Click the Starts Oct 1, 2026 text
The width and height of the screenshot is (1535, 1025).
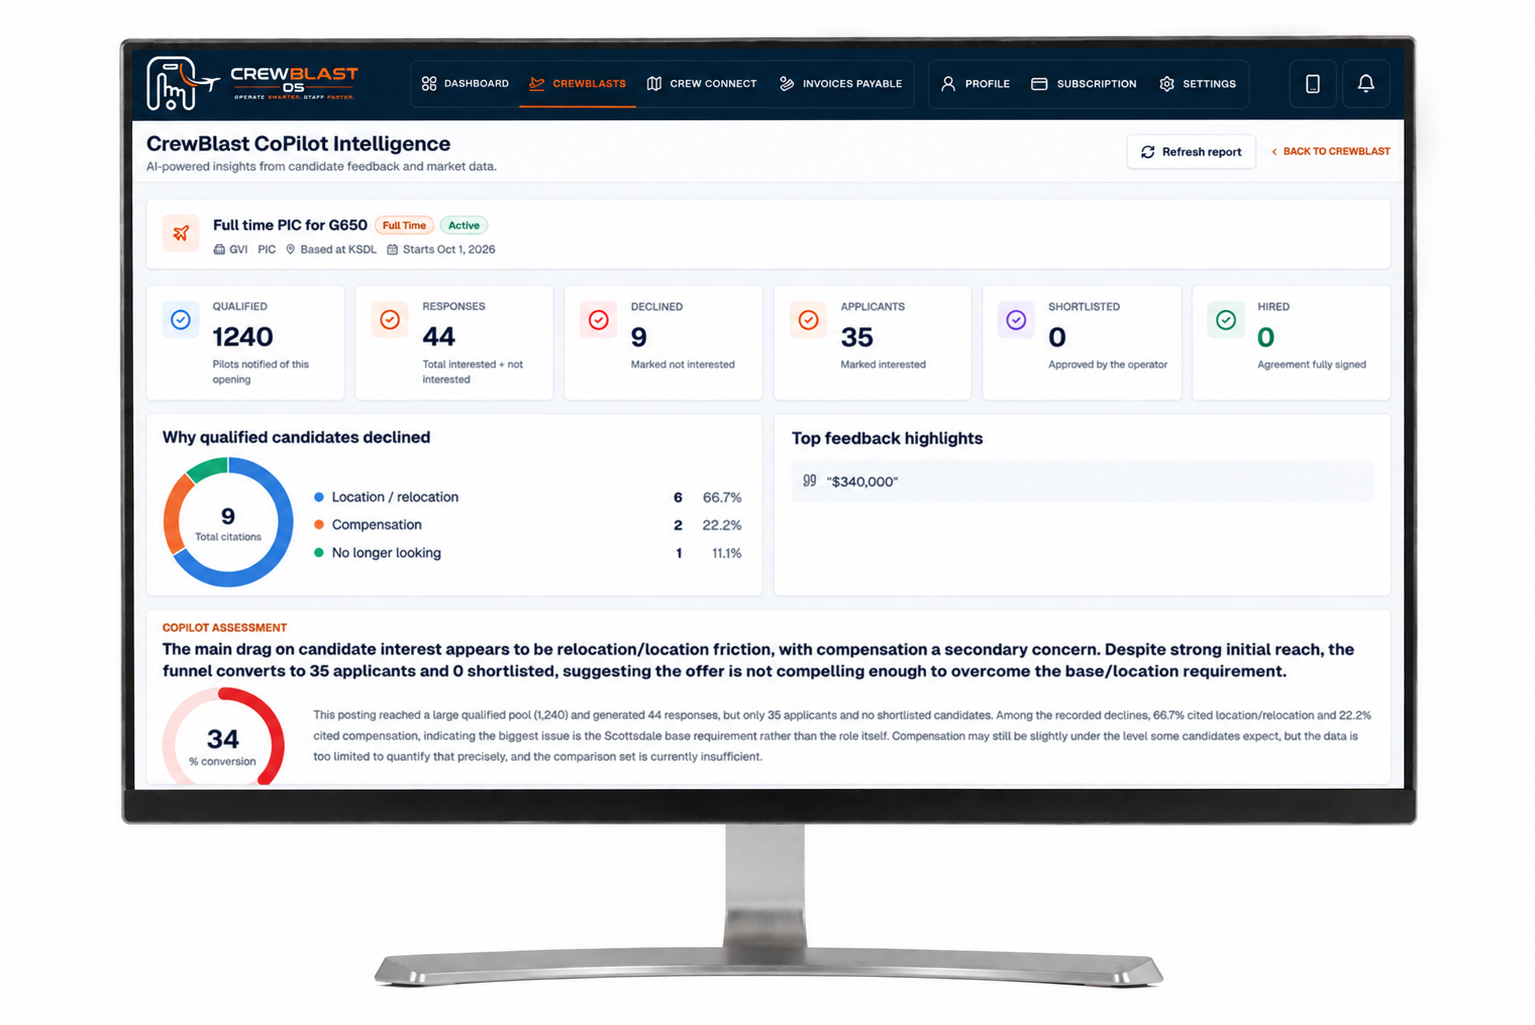point(449,250)
